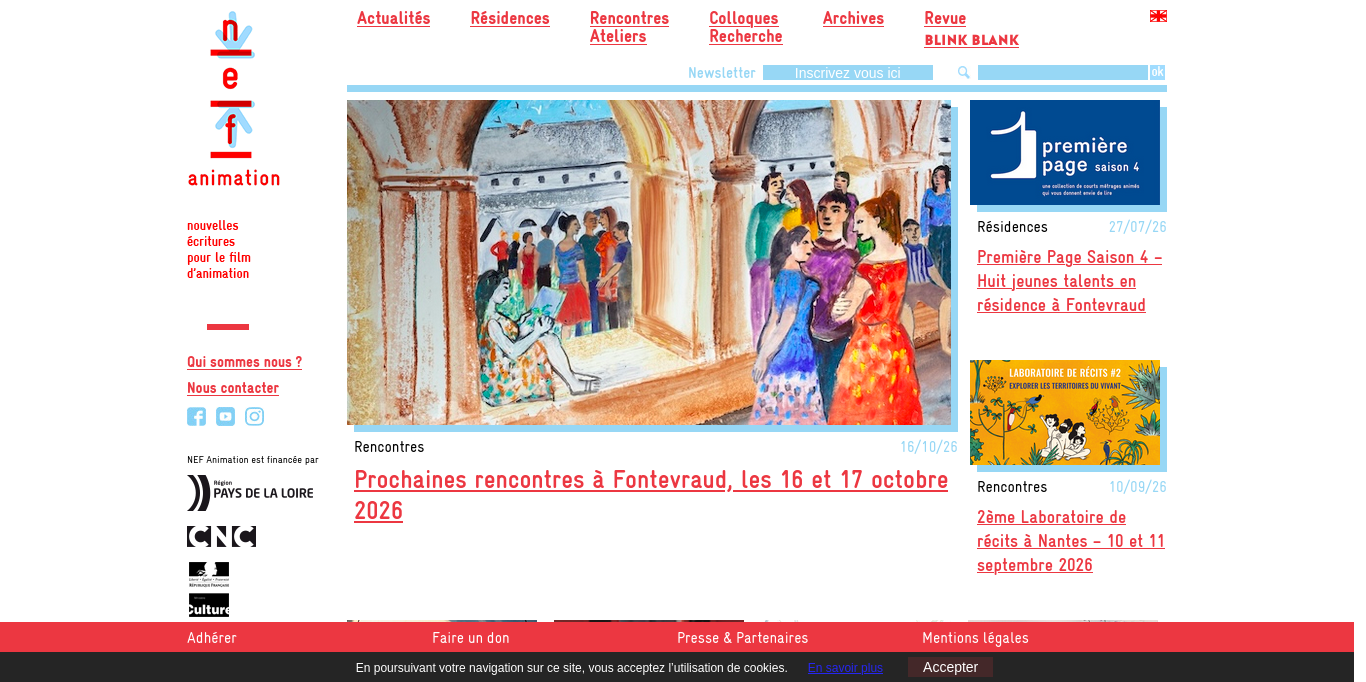
Task: Open Prochaines rencontres à Fontevraud article link
Action: pos(651,495)
